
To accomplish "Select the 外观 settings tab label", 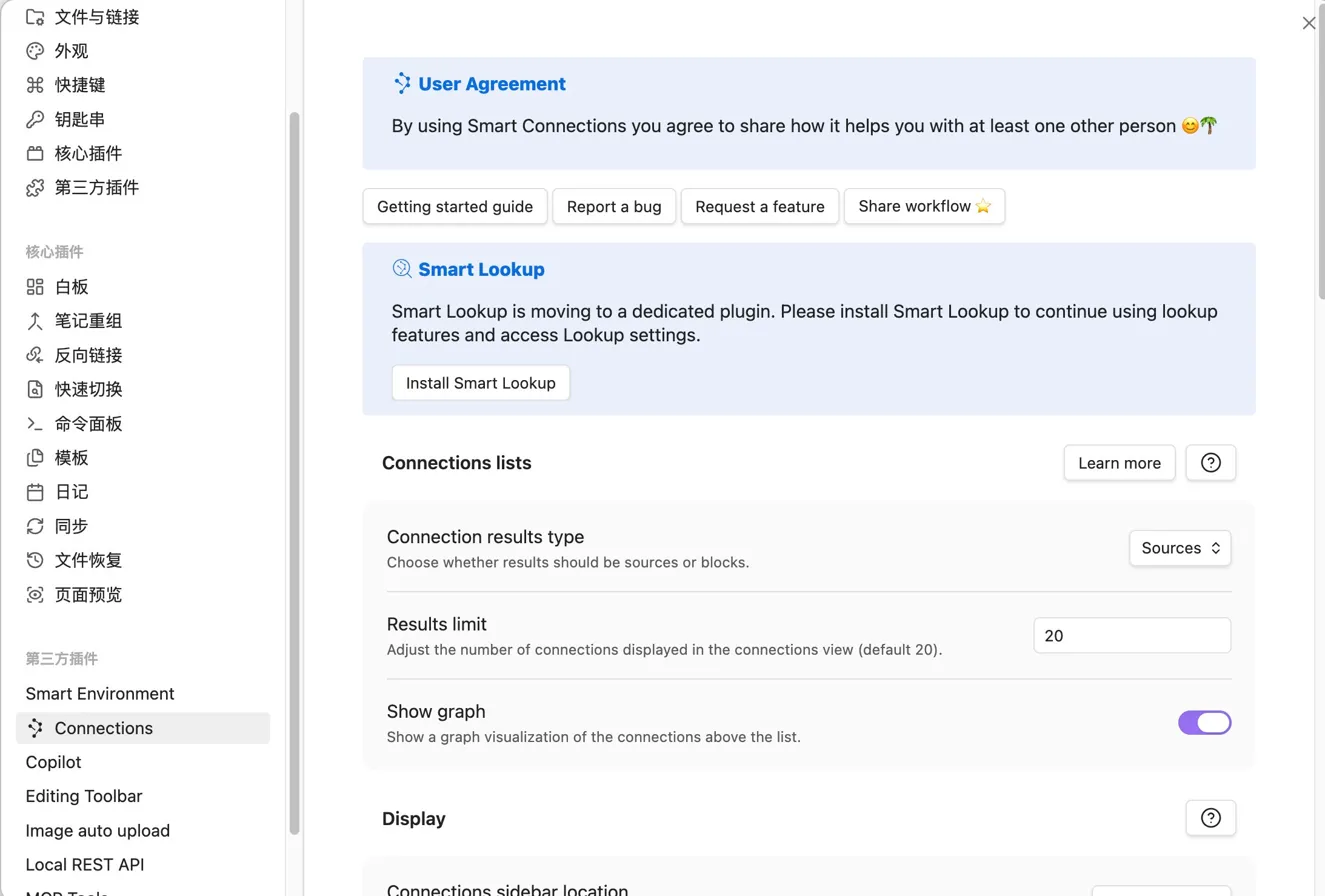I will 72,51.
